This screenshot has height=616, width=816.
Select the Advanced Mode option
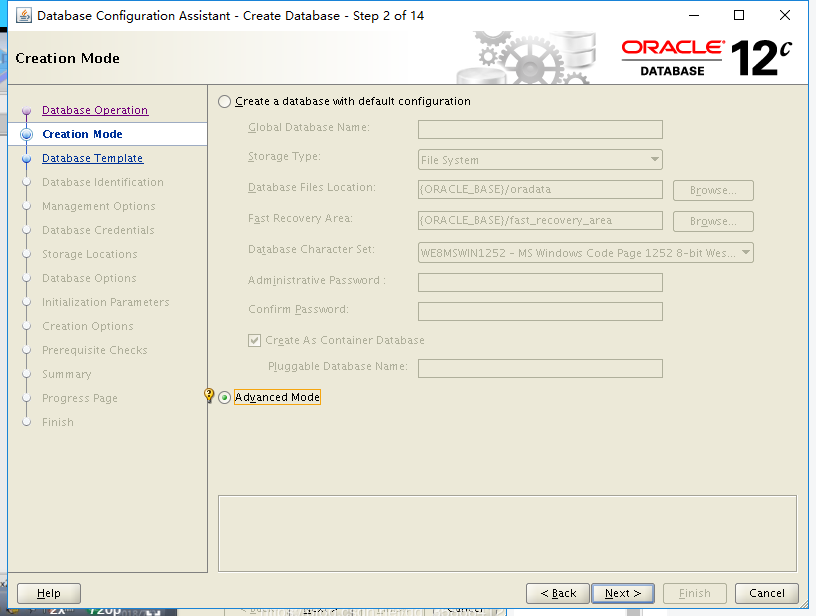click(x=224, y=396)
